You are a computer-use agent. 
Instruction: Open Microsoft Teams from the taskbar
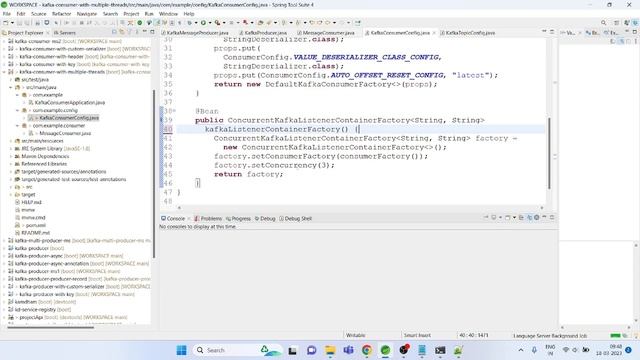point(348,350)
